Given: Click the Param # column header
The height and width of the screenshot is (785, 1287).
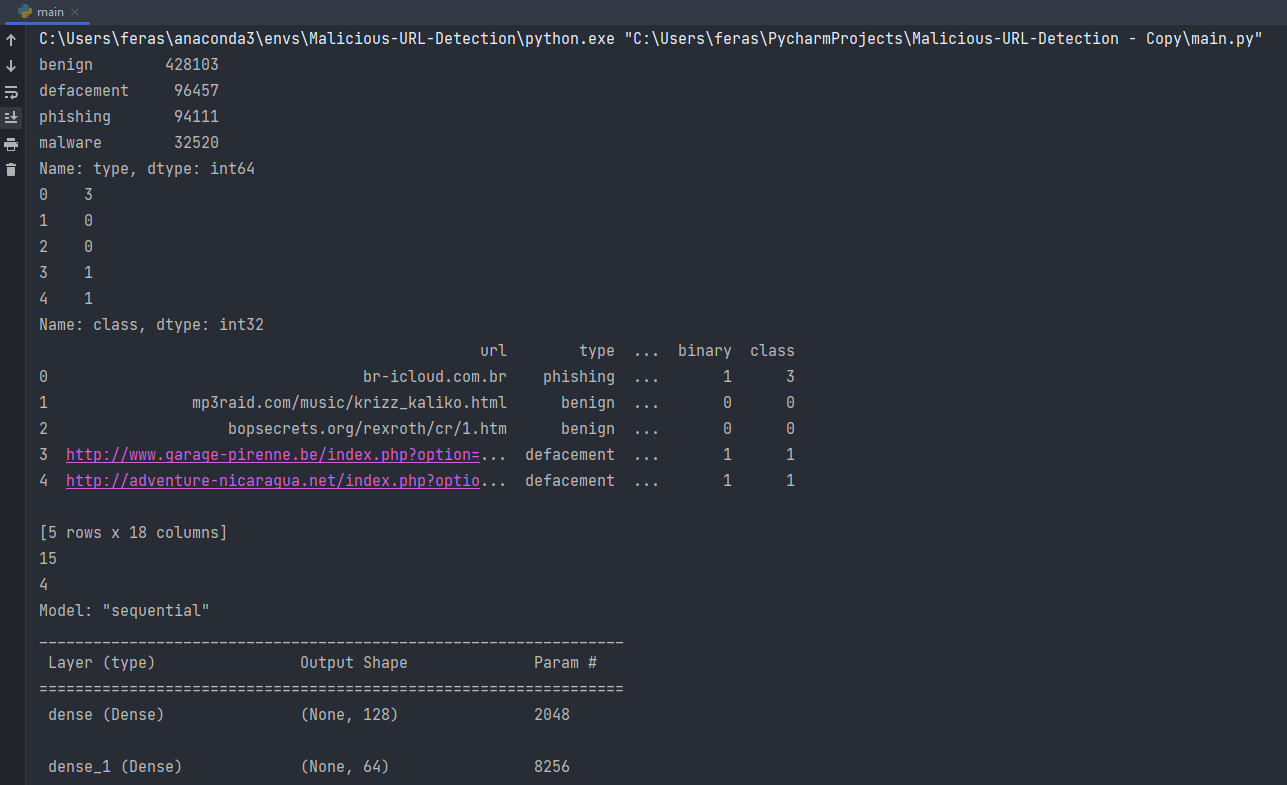Looking at the screenshot, I should coord(565,663).
